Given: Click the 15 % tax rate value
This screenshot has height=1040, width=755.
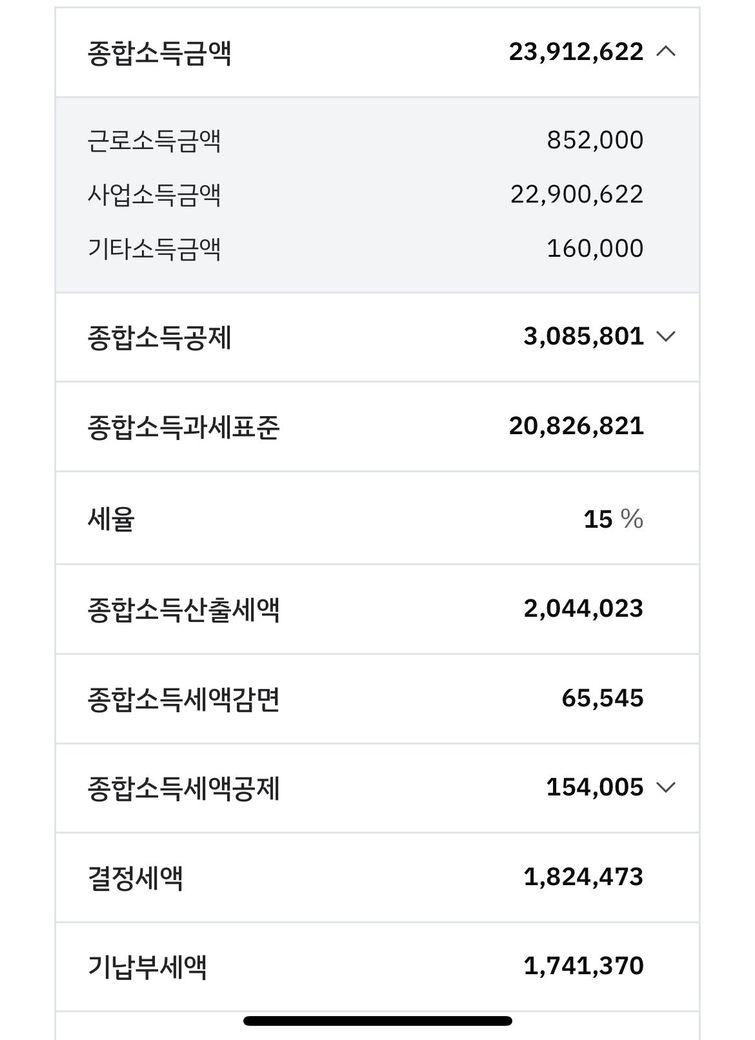Looking at the screenshot, I should point(613,519).
